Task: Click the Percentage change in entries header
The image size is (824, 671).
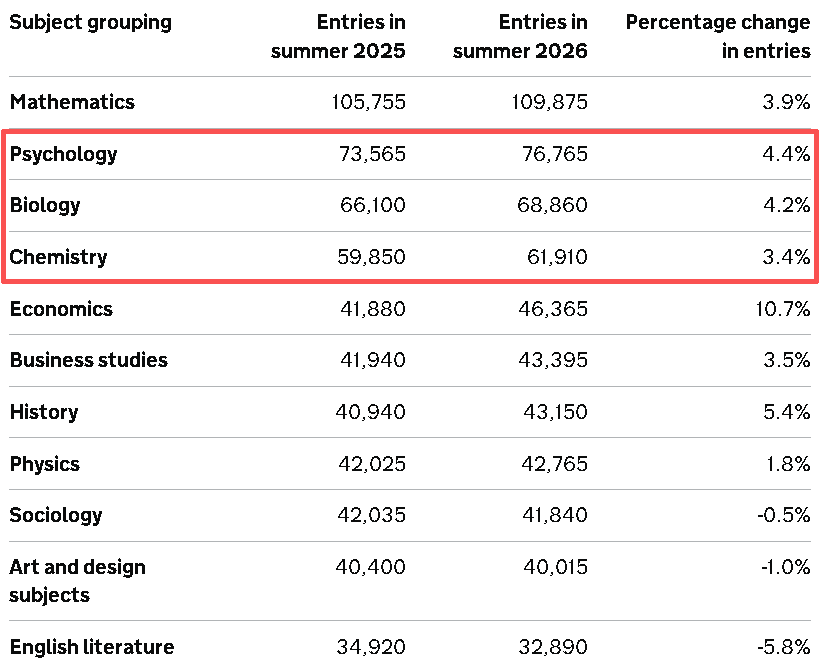Action: (718, 37)
